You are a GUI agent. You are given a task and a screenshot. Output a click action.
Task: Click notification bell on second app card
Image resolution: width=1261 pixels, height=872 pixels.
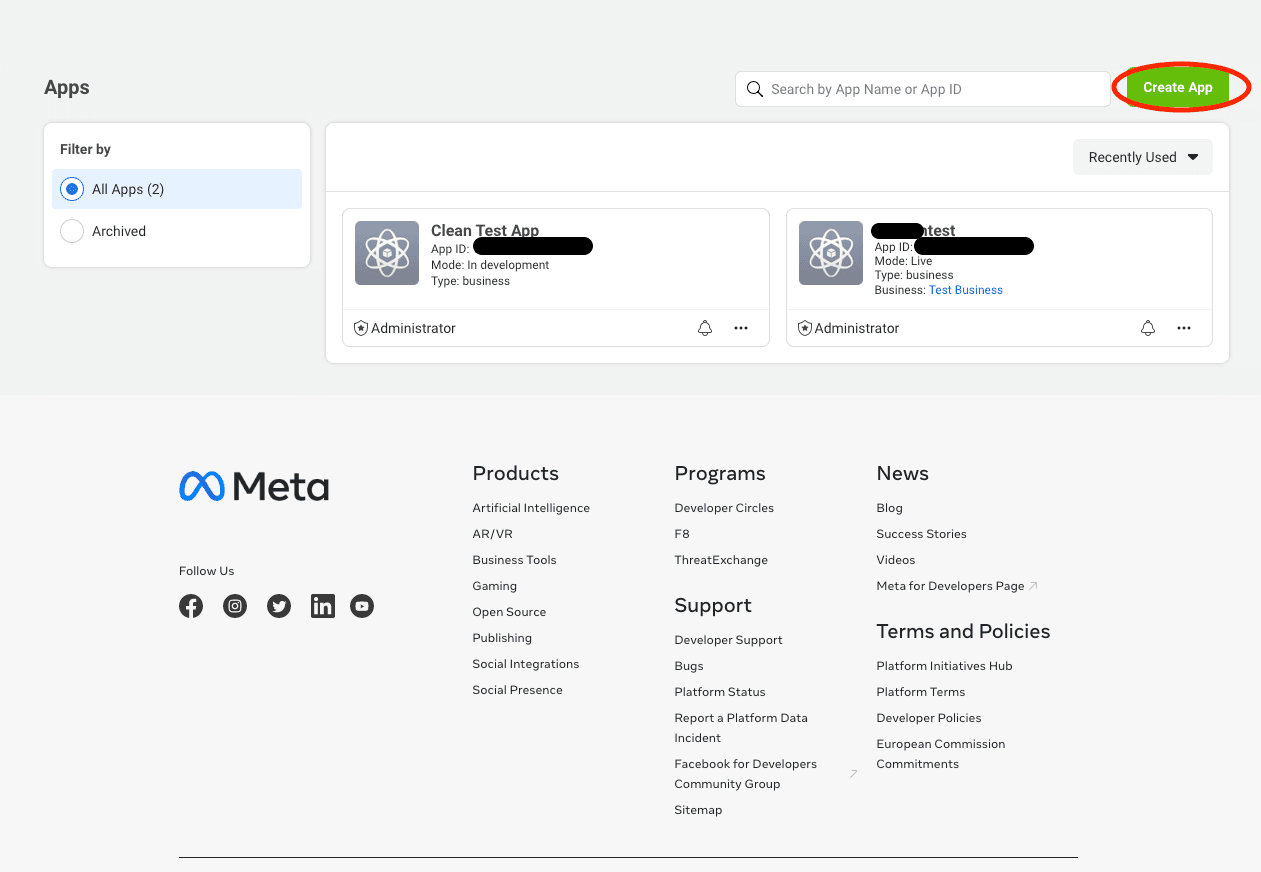[x=1148, y=328]
